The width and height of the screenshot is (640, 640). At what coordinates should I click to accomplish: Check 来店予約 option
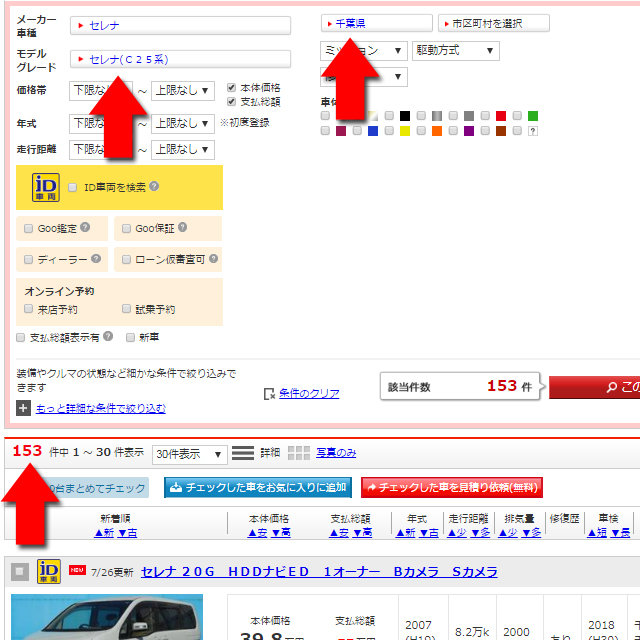[x=28, y=308]
